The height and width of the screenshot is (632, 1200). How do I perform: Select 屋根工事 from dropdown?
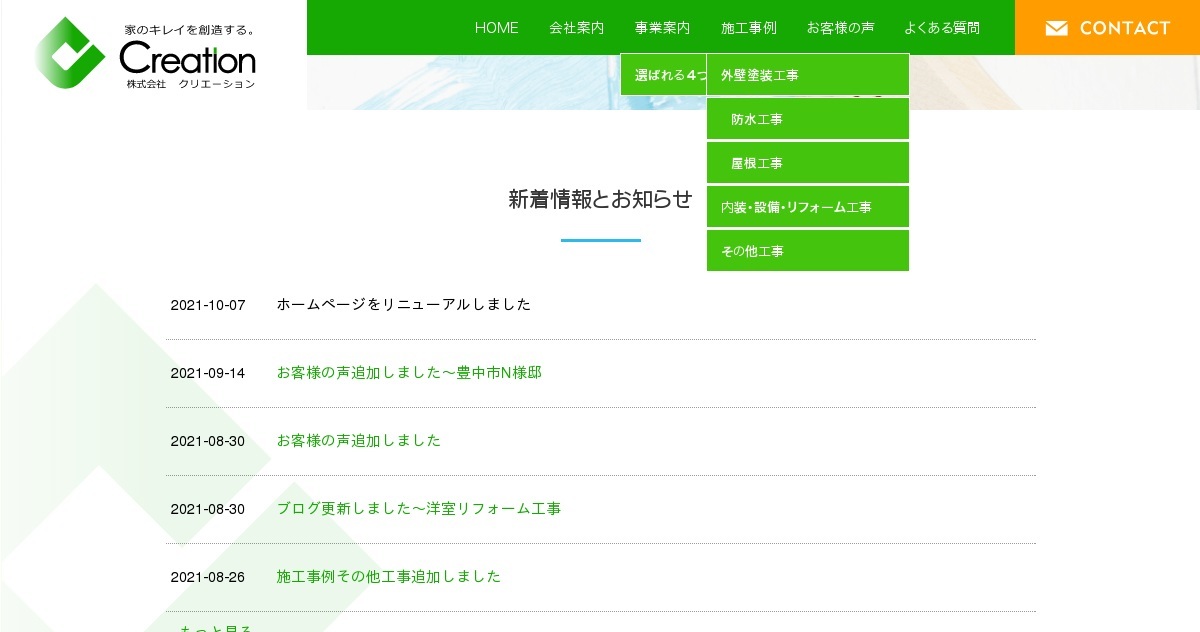coord(808,163)
